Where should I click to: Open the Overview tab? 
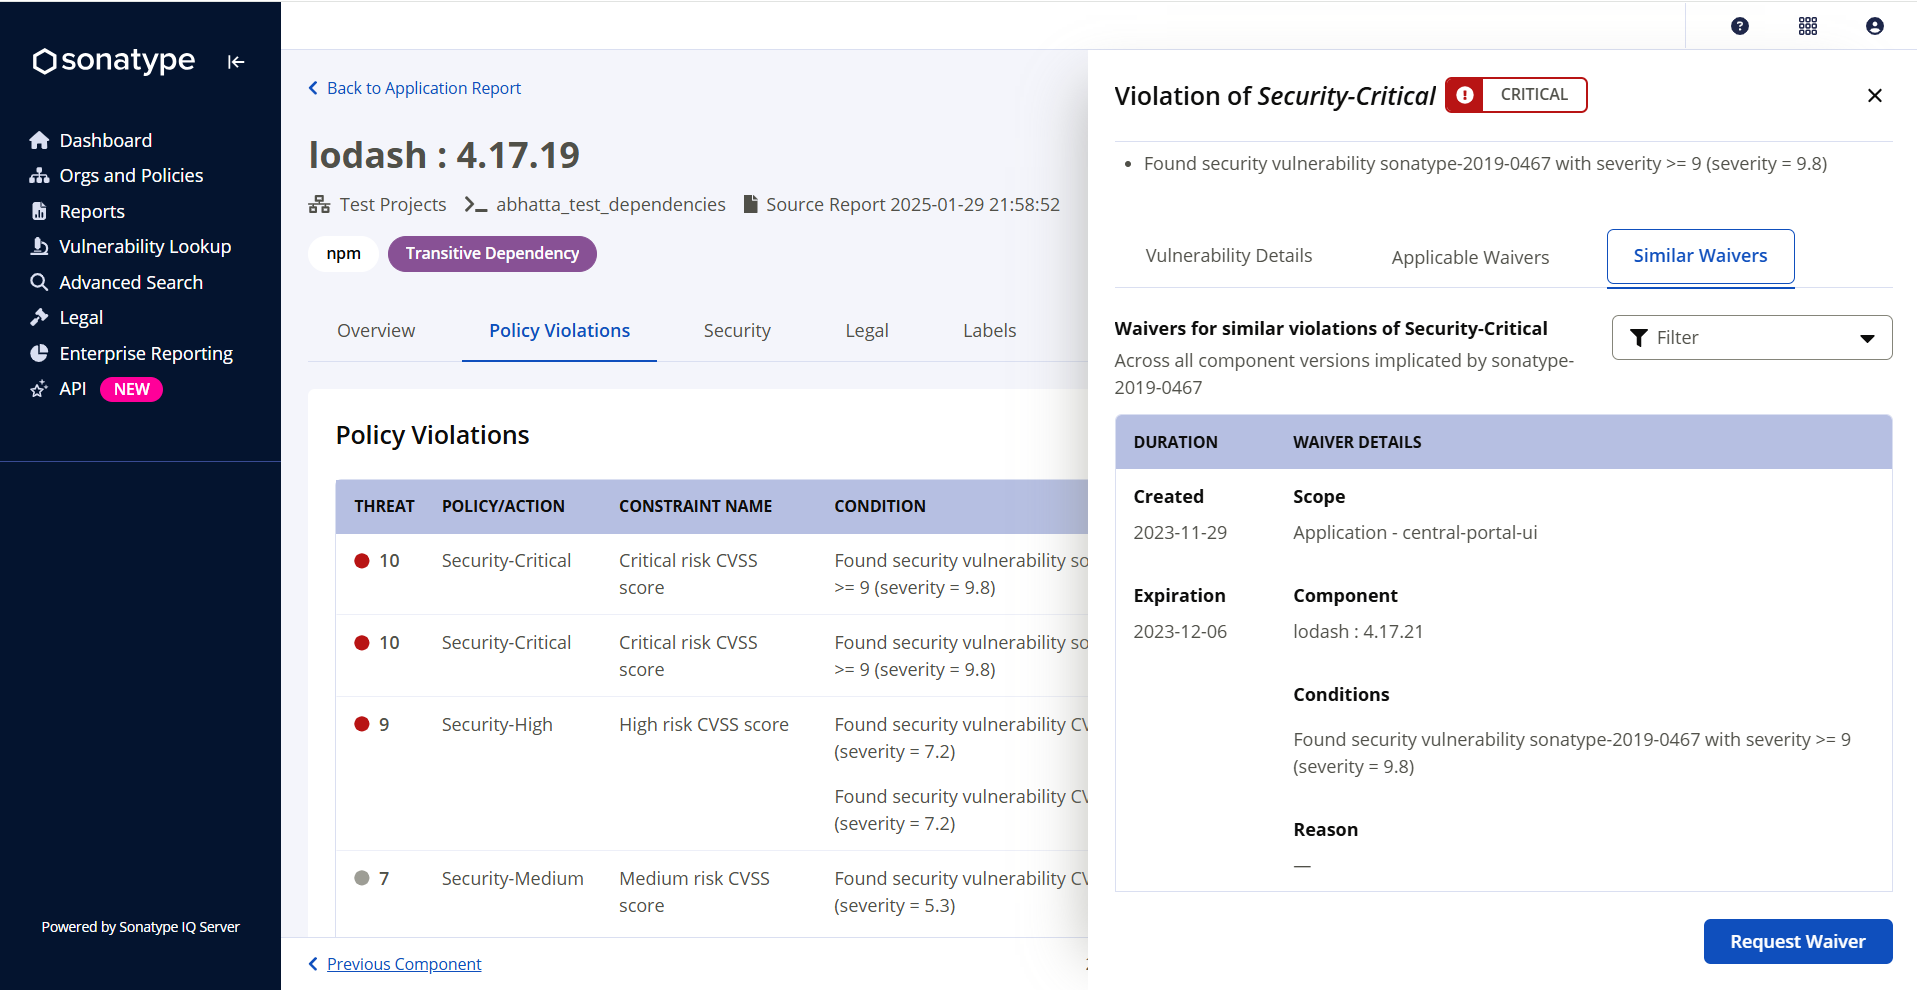376,331
